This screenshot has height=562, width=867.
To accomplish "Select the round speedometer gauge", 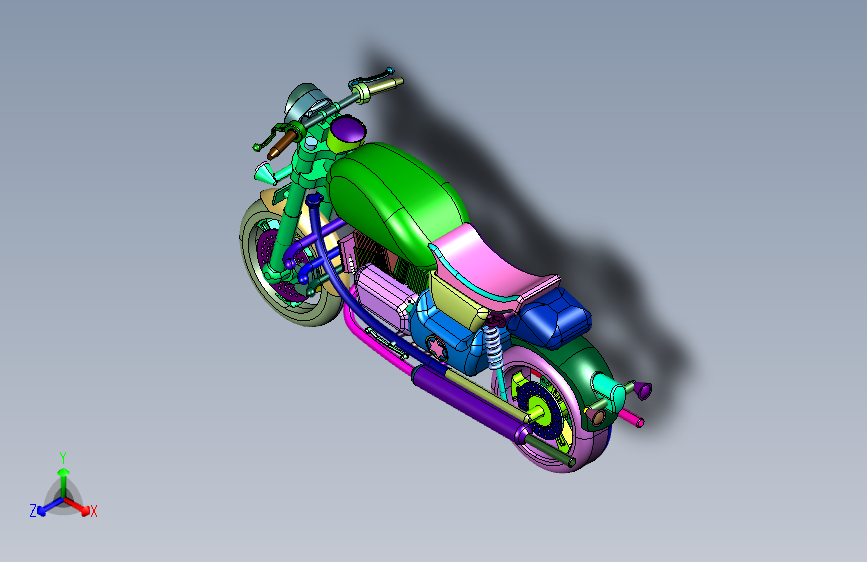I will pos(304,101).
